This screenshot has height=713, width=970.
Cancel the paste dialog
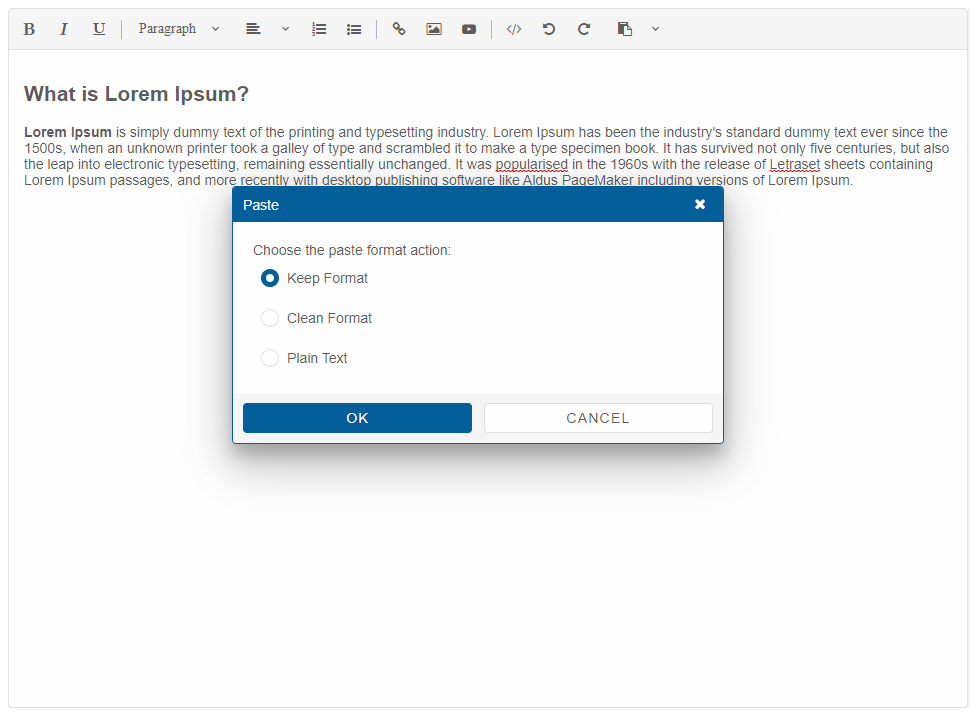click(597, 417)
